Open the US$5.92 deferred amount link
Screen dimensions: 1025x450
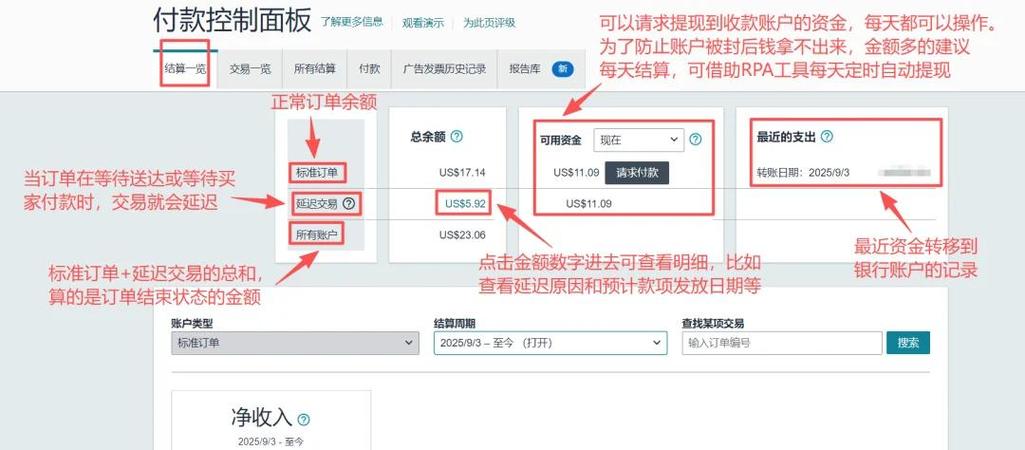coord(465,203)
